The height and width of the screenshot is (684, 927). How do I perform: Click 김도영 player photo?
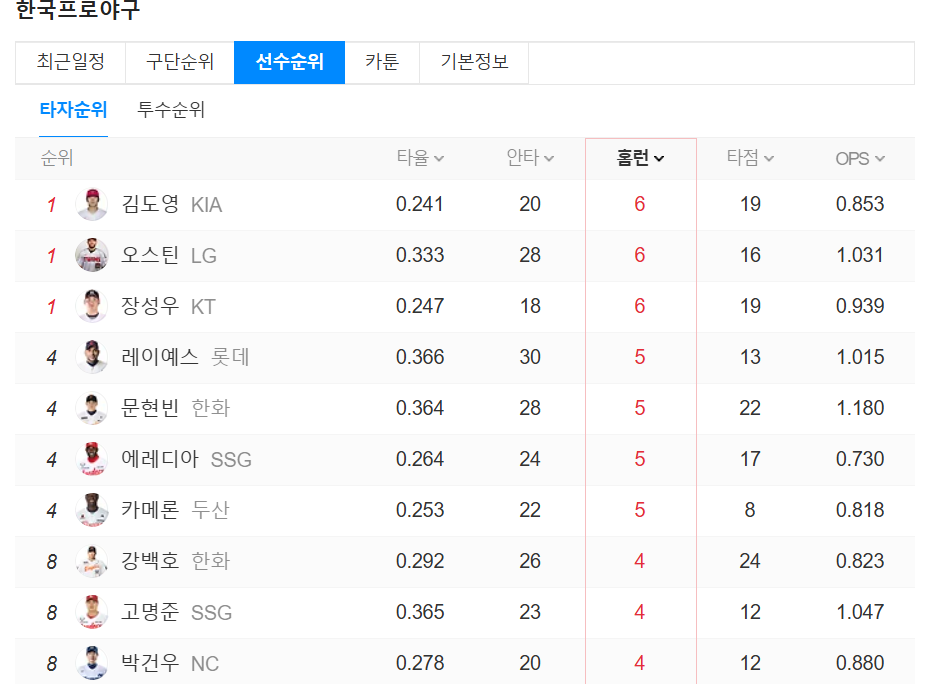click(x=92, y=205)
